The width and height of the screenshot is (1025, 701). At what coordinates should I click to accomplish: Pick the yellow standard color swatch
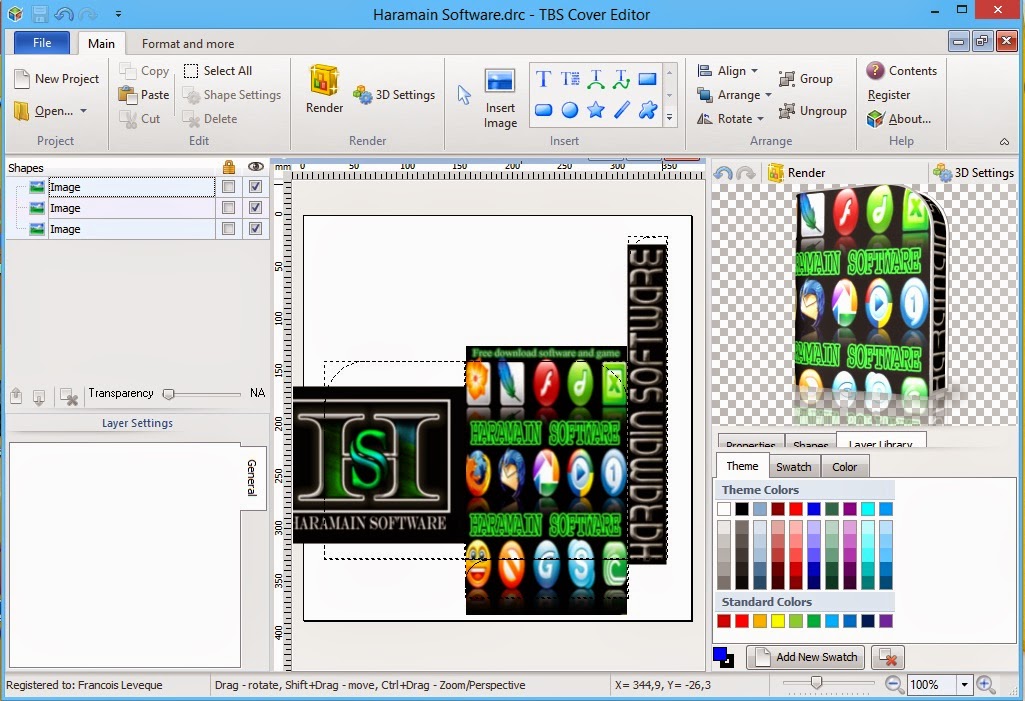(x=778, y=621)
